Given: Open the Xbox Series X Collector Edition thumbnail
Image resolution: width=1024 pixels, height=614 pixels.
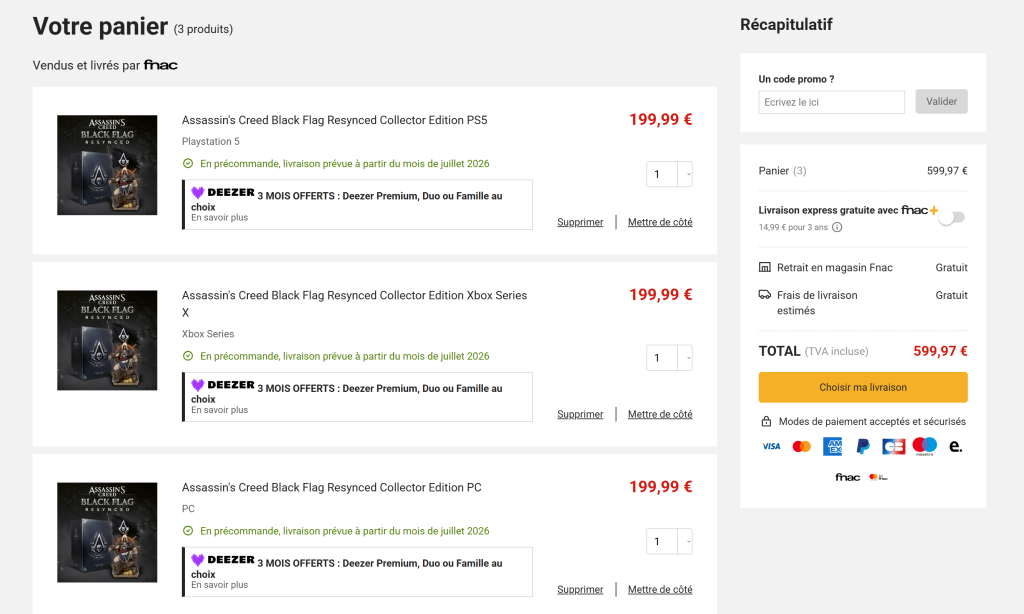Looking at the screenshot, I should pos(107,340).
